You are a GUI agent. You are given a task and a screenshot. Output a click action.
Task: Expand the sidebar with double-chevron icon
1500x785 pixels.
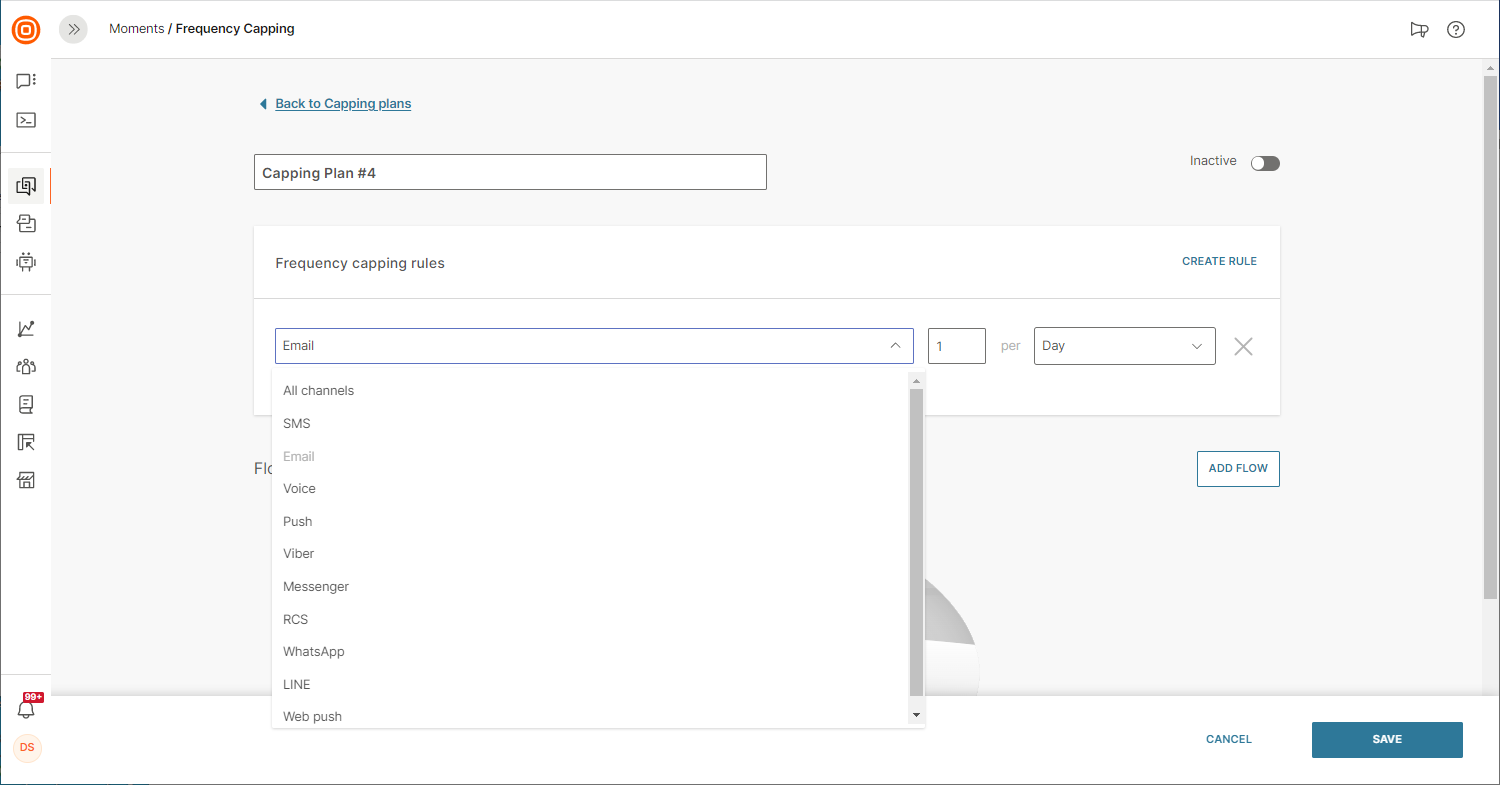pyautogui.click(x=73, y=30)
